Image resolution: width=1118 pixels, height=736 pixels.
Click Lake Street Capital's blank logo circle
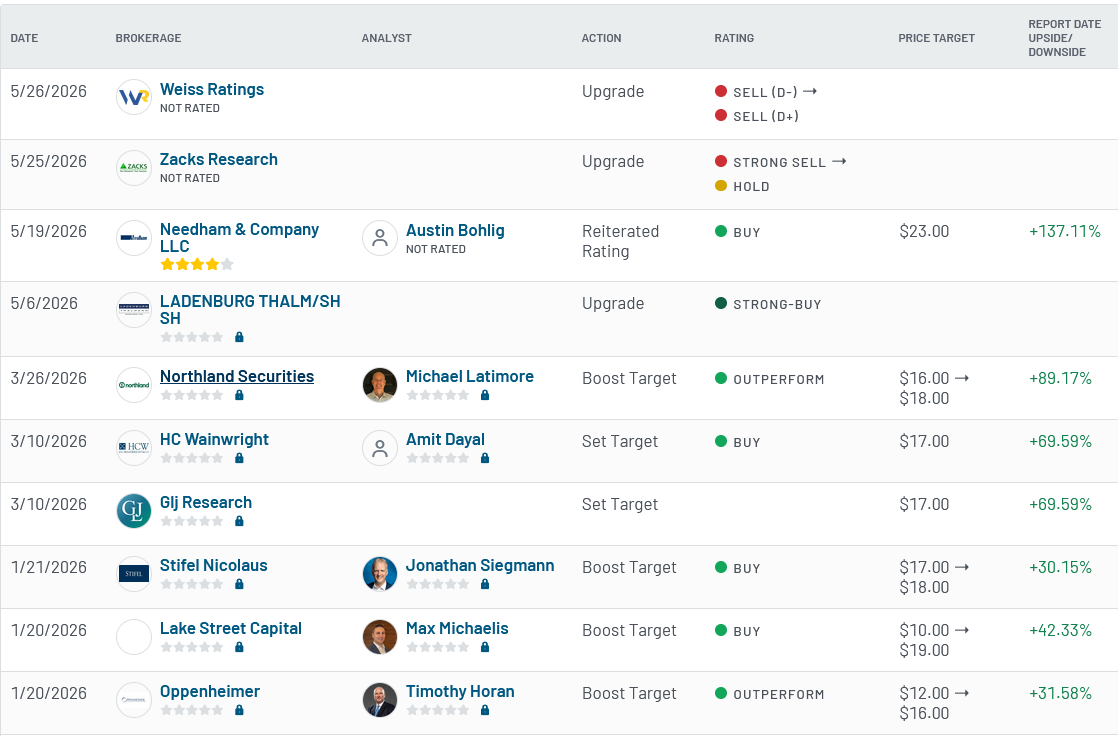click(x=134, y=637)
